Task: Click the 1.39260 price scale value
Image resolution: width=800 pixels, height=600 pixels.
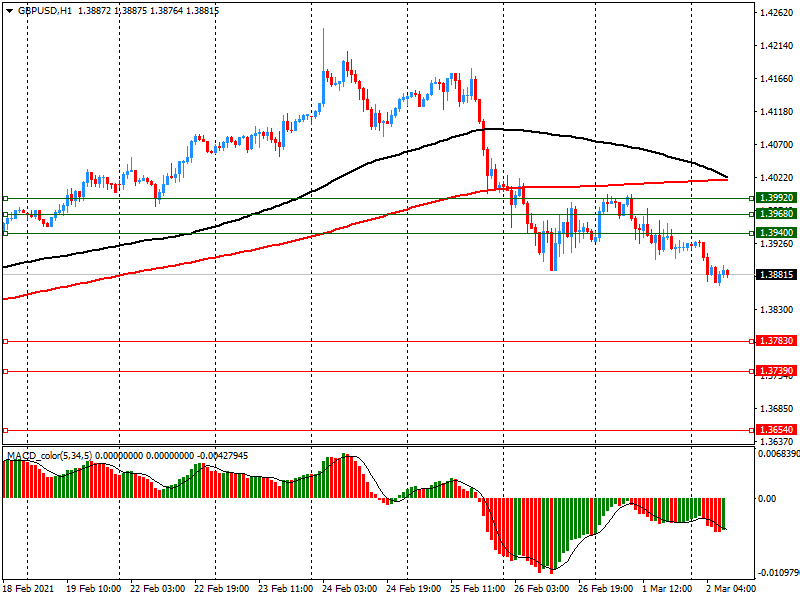Action: [x=777, y=244]
